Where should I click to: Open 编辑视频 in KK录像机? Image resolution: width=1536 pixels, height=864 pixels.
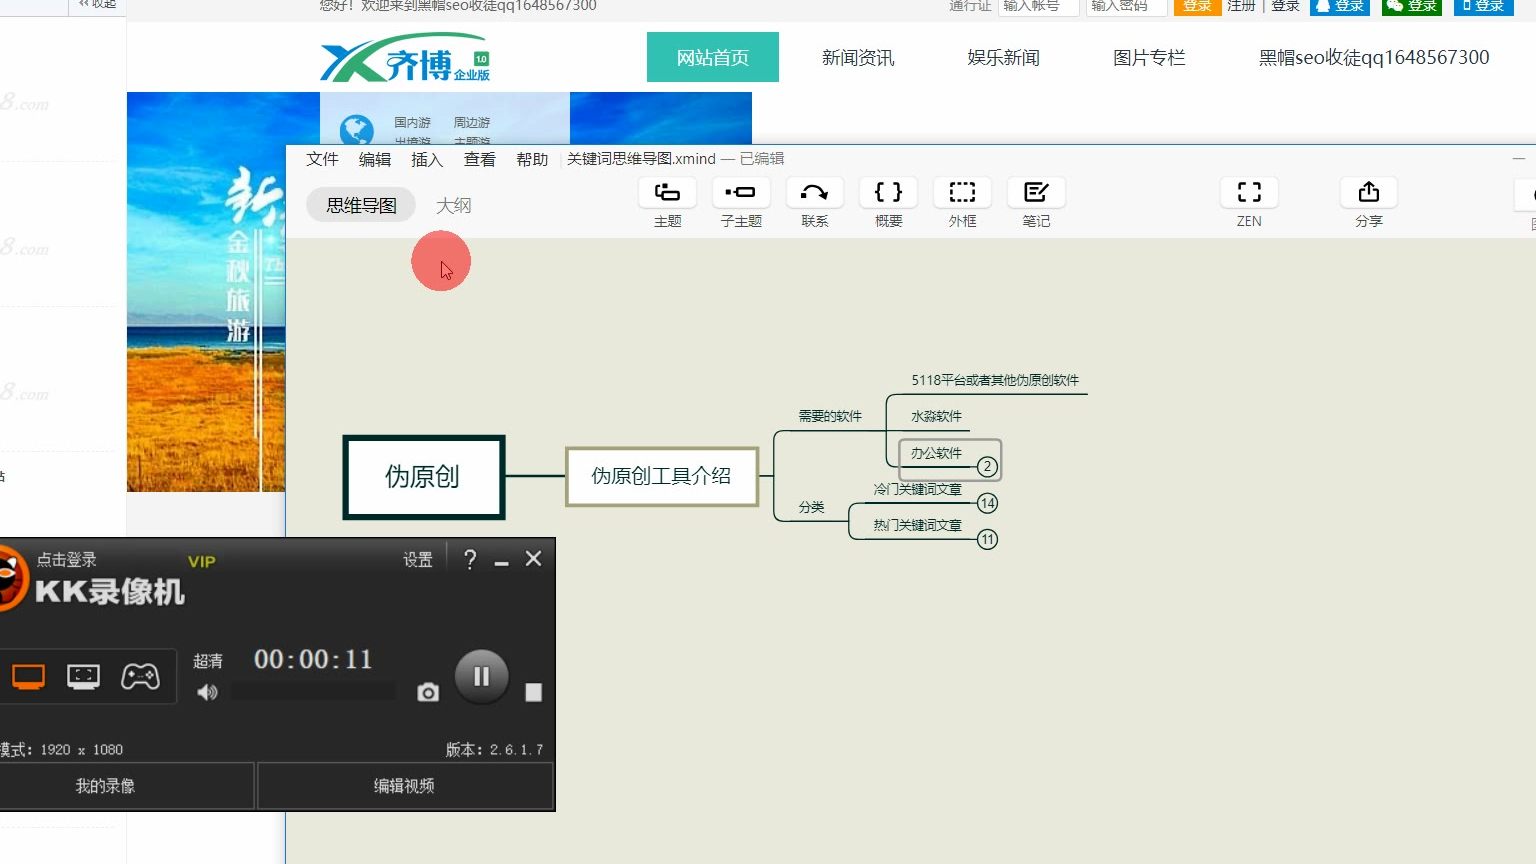pos(404,786)
